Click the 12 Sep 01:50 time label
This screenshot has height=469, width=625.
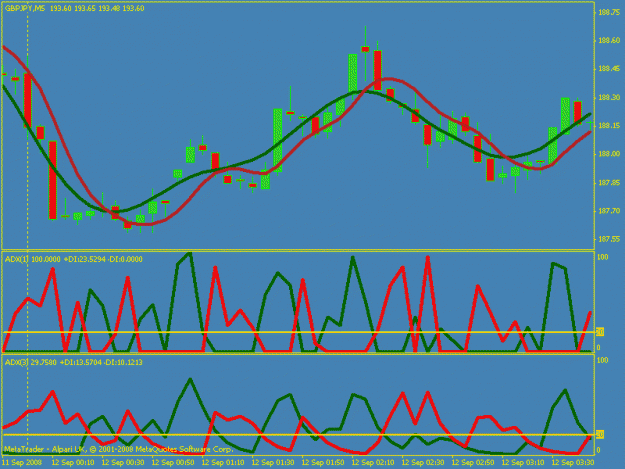[x=323, y=463]
